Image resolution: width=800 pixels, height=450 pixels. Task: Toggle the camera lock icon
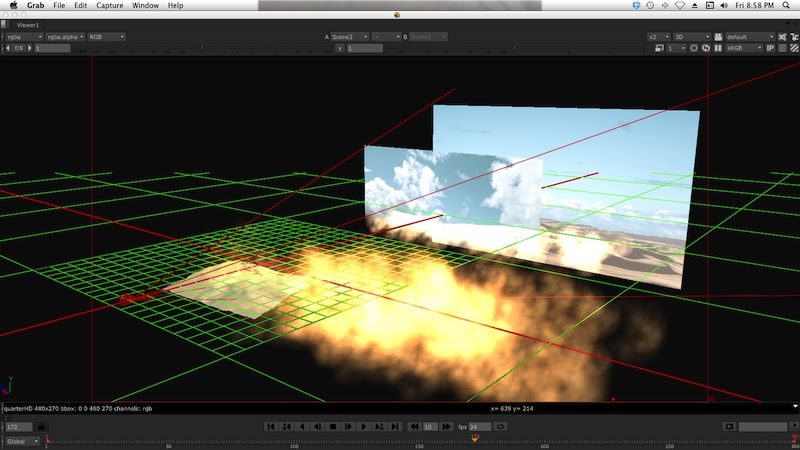point(718,37)
